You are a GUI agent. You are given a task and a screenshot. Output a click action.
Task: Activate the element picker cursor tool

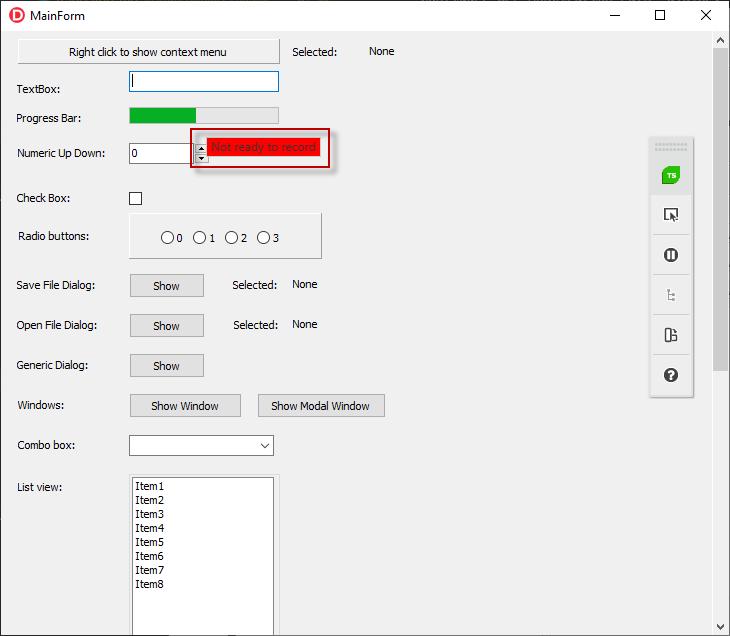coord(671,215)
